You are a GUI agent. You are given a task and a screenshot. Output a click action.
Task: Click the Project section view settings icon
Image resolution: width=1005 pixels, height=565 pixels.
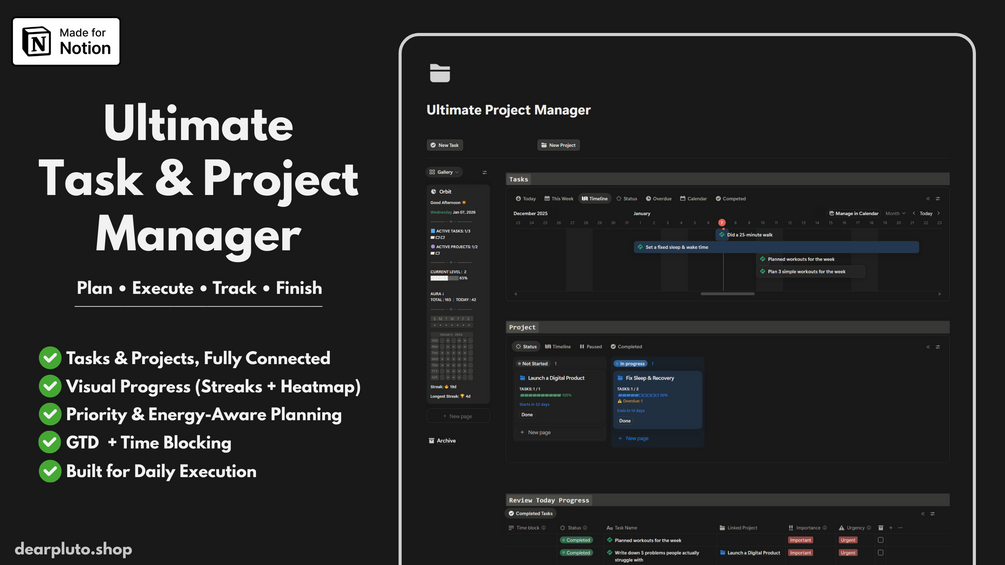point(938,347)
